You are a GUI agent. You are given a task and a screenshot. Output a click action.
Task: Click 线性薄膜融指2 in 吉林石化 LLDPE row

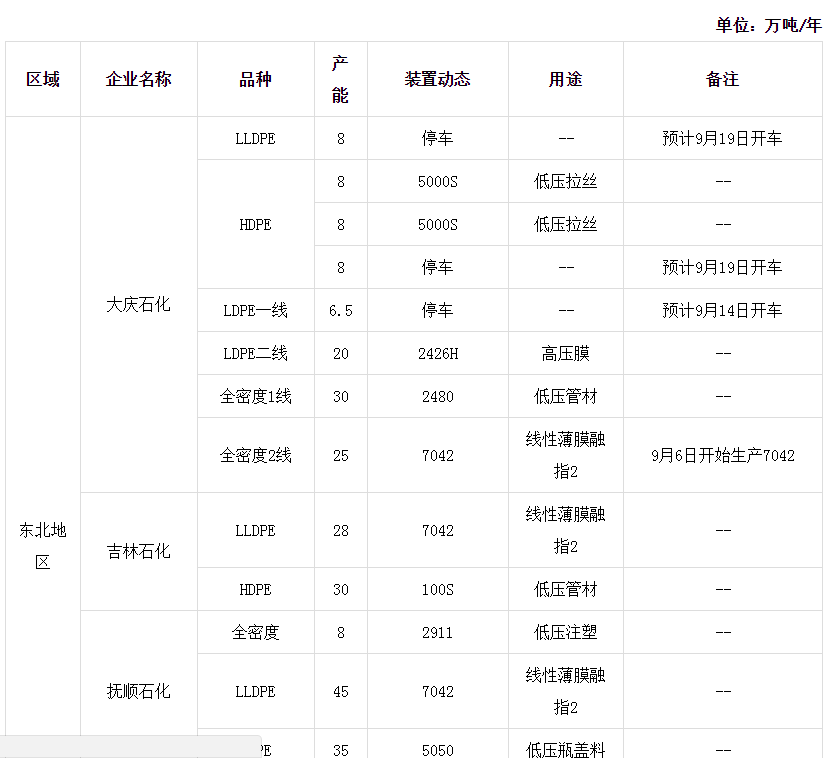(565, 530)
